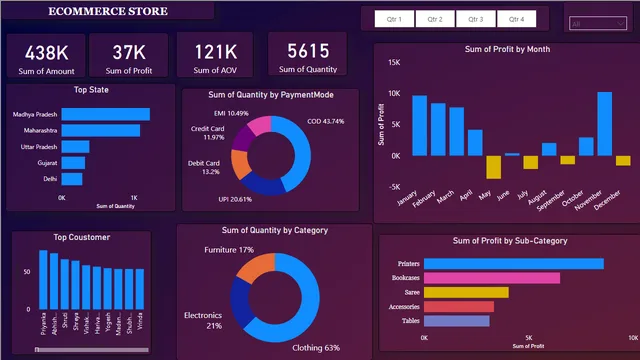Click the 'Sum of Quantity by PaymentMode' title

click(271, 95)
